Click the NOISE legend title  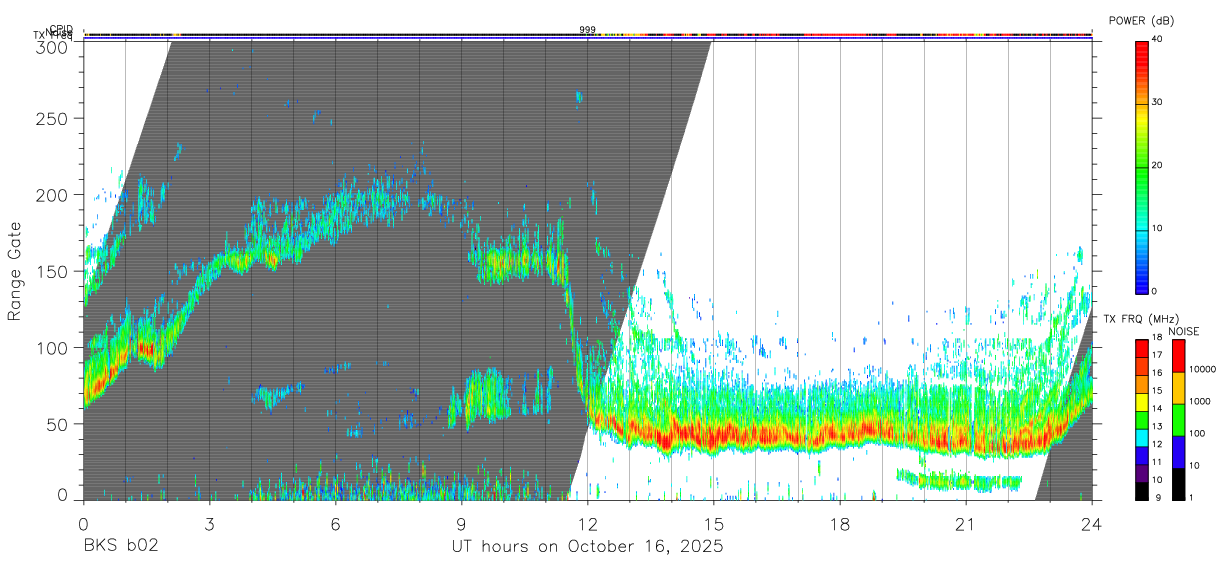tap(1183, 331)
